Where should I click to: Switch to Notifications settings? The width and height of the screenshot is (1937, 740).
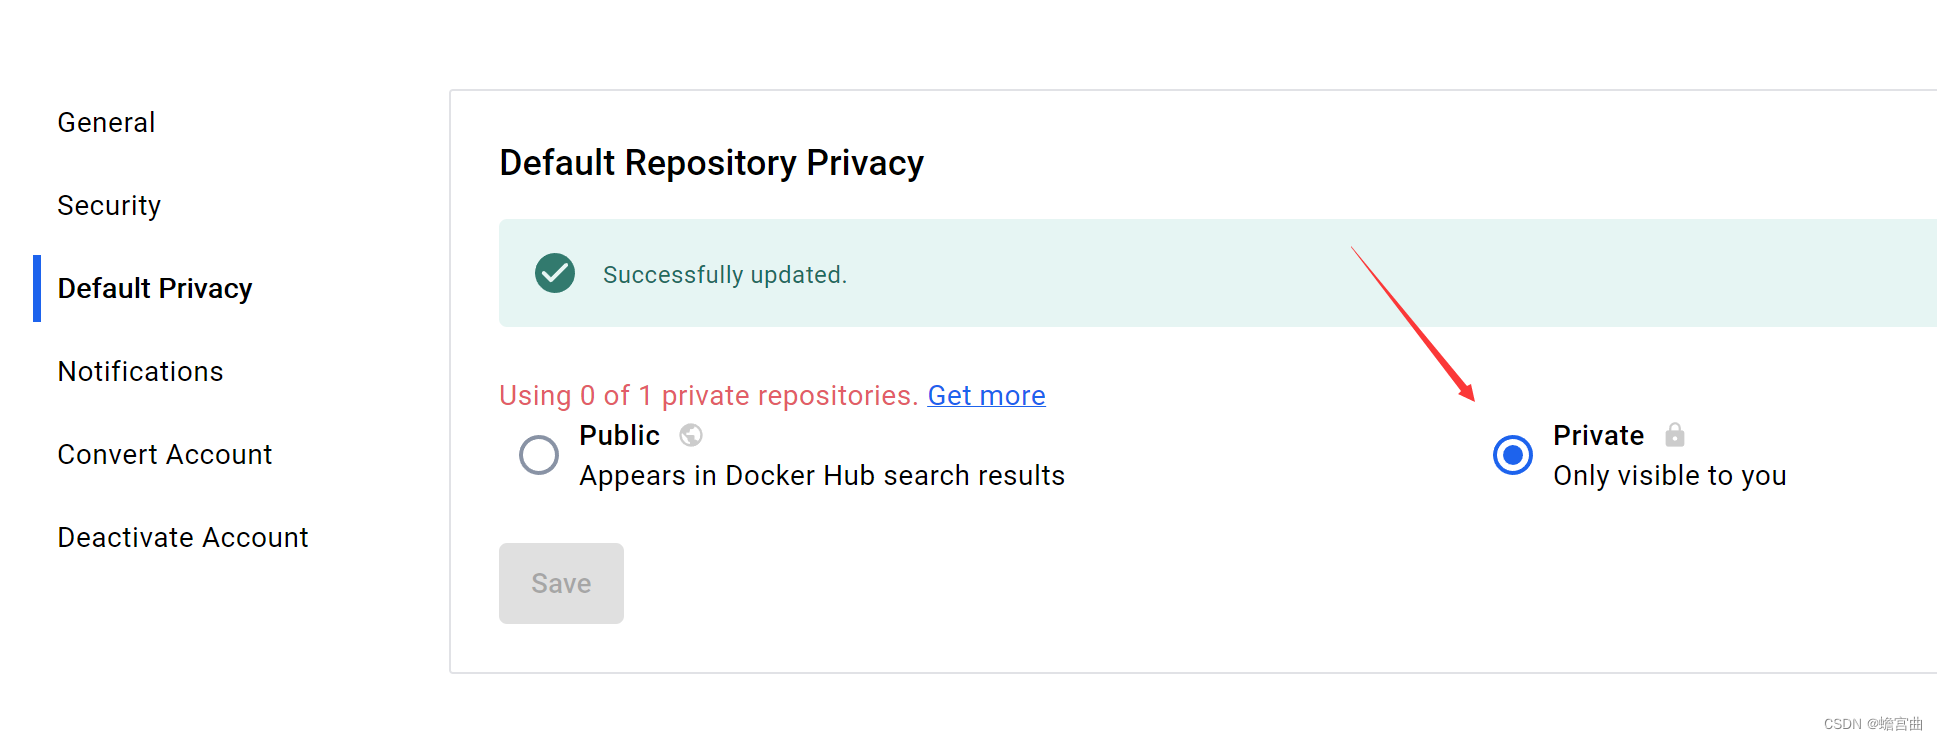pyautogui.click(x=140, y=371)
